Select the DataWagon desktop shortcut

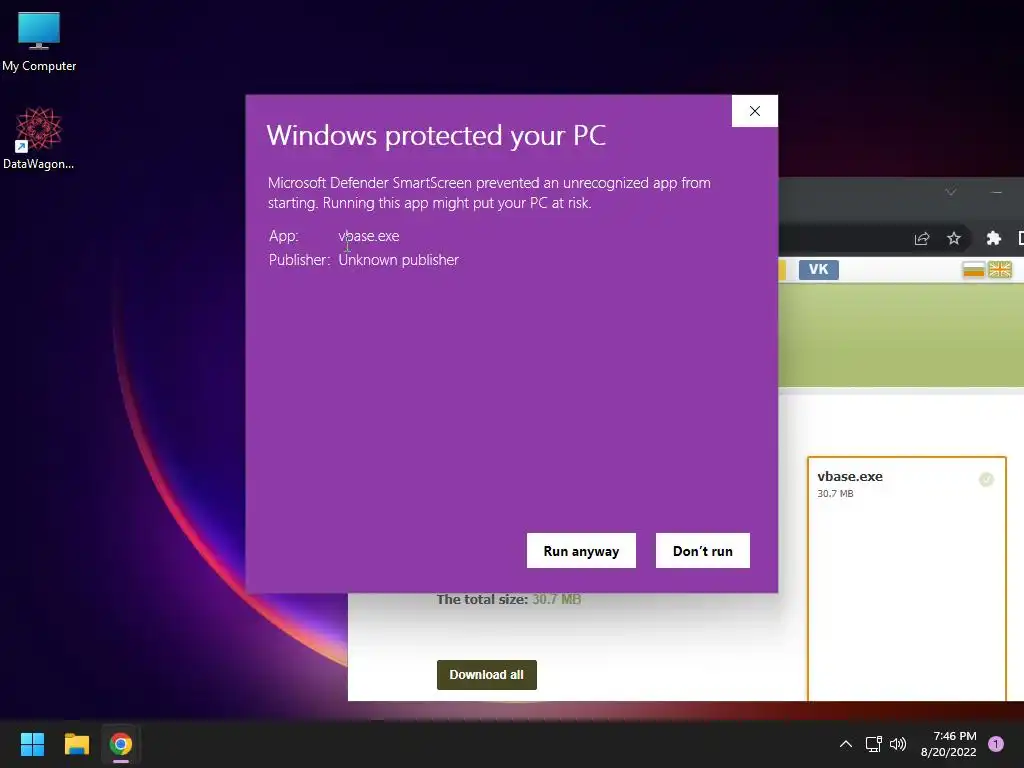[x=39, y=139]
